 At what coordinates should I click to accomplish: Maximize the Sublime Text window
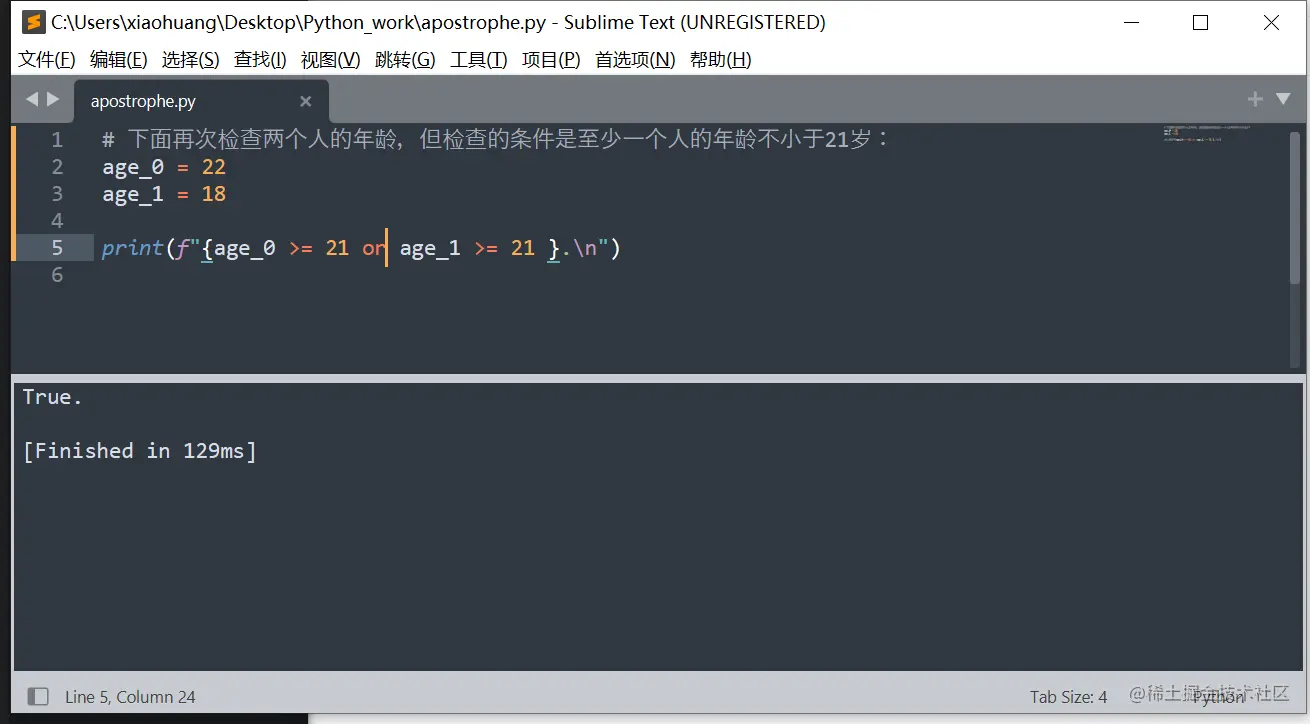(1201, 23)
